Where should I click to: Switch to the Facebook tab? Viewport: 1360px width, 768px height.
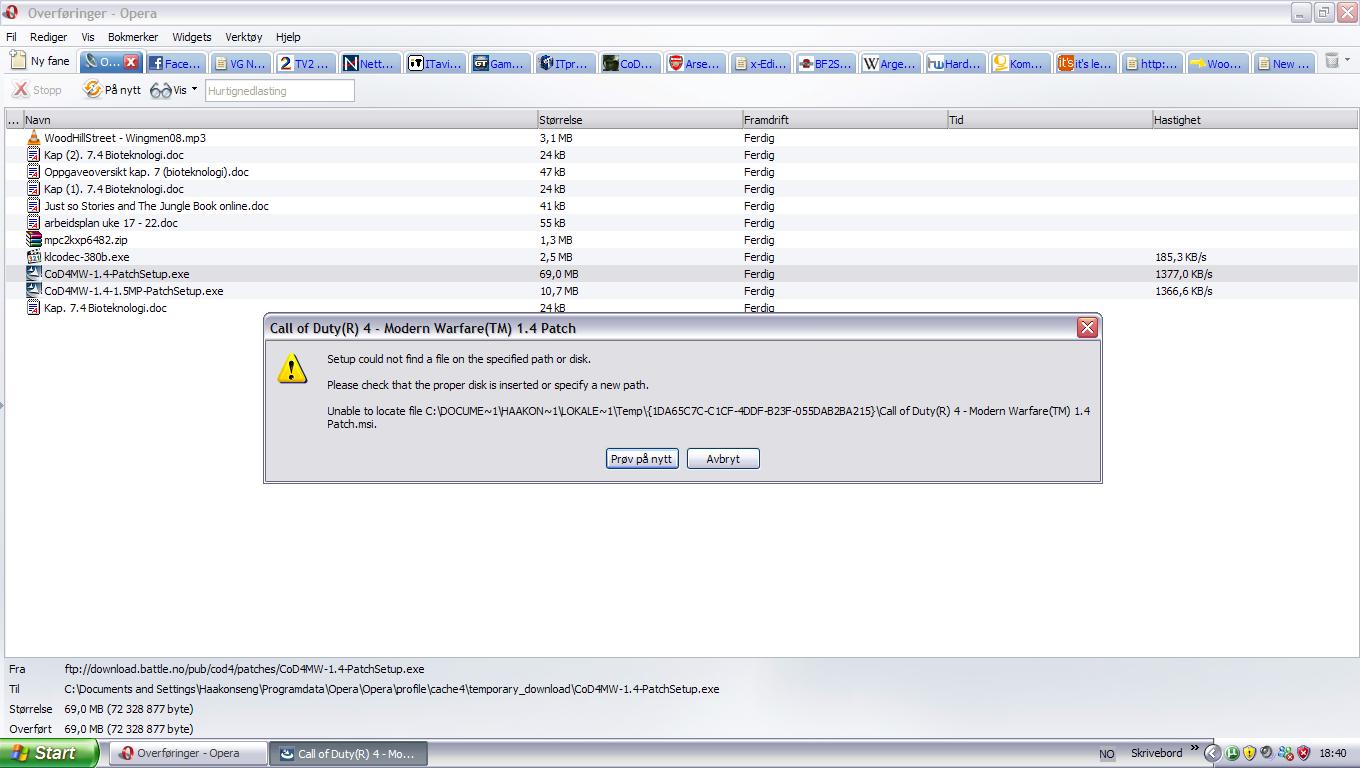(176, 63)
